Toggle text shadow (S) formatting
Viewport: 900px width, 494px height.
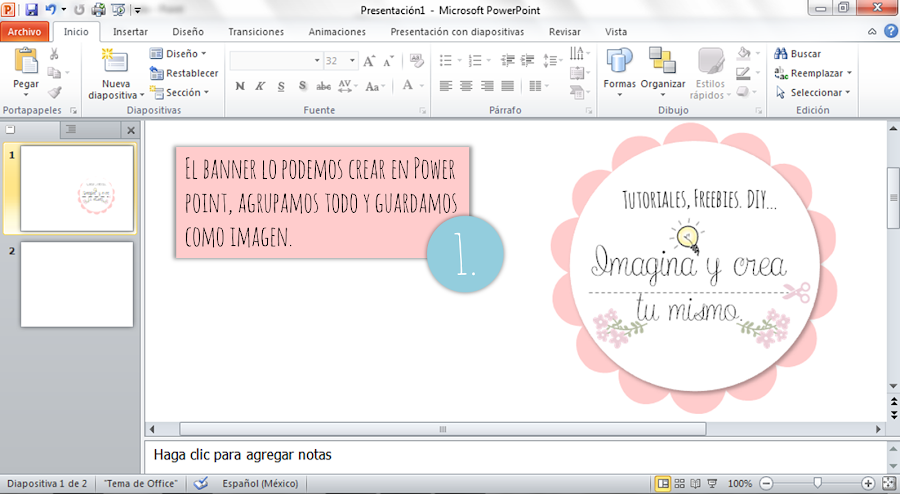pos(302,86)
